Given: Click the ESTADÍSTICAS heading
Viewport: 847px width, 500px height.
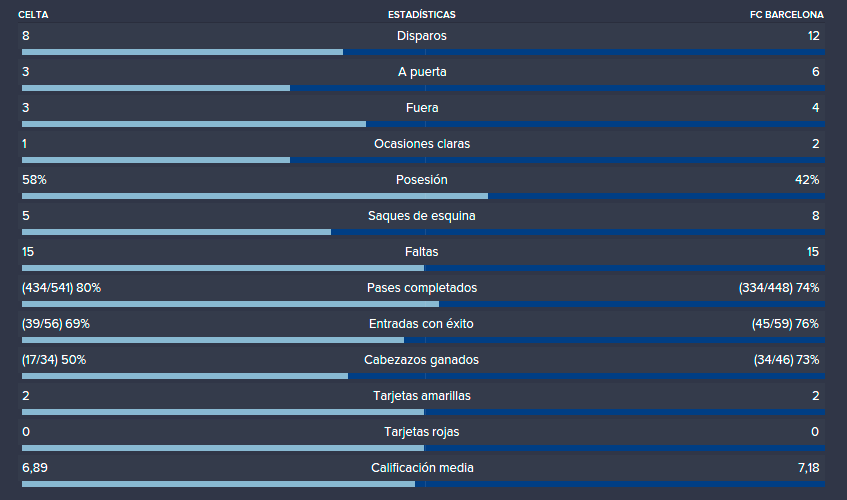Looking at the screenshot, I should click(421, 15).
